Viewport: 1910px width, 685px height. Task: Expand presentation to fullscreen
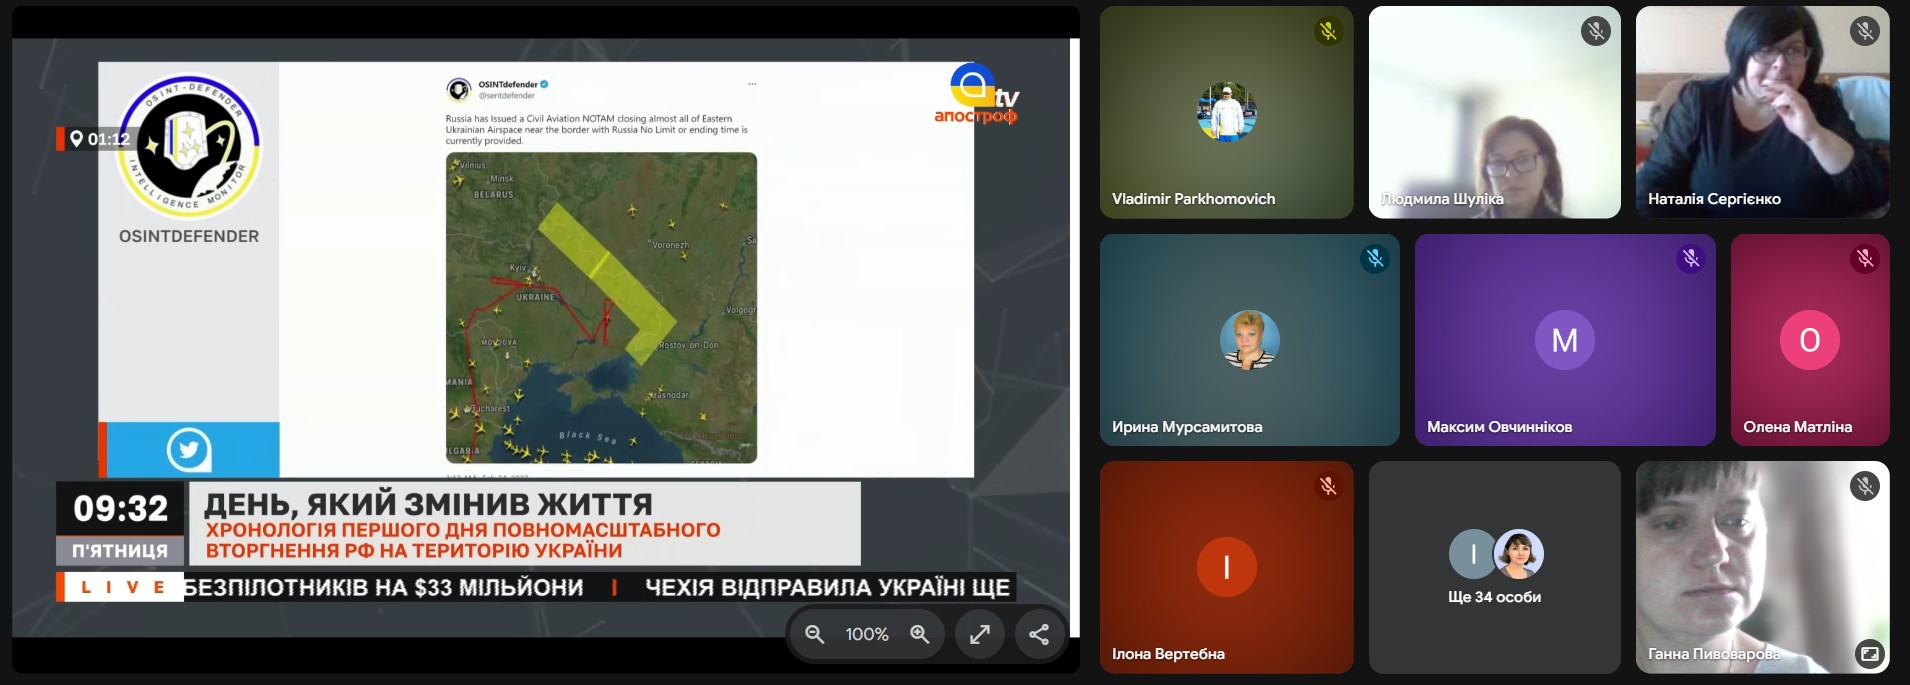tap(980, 634)
